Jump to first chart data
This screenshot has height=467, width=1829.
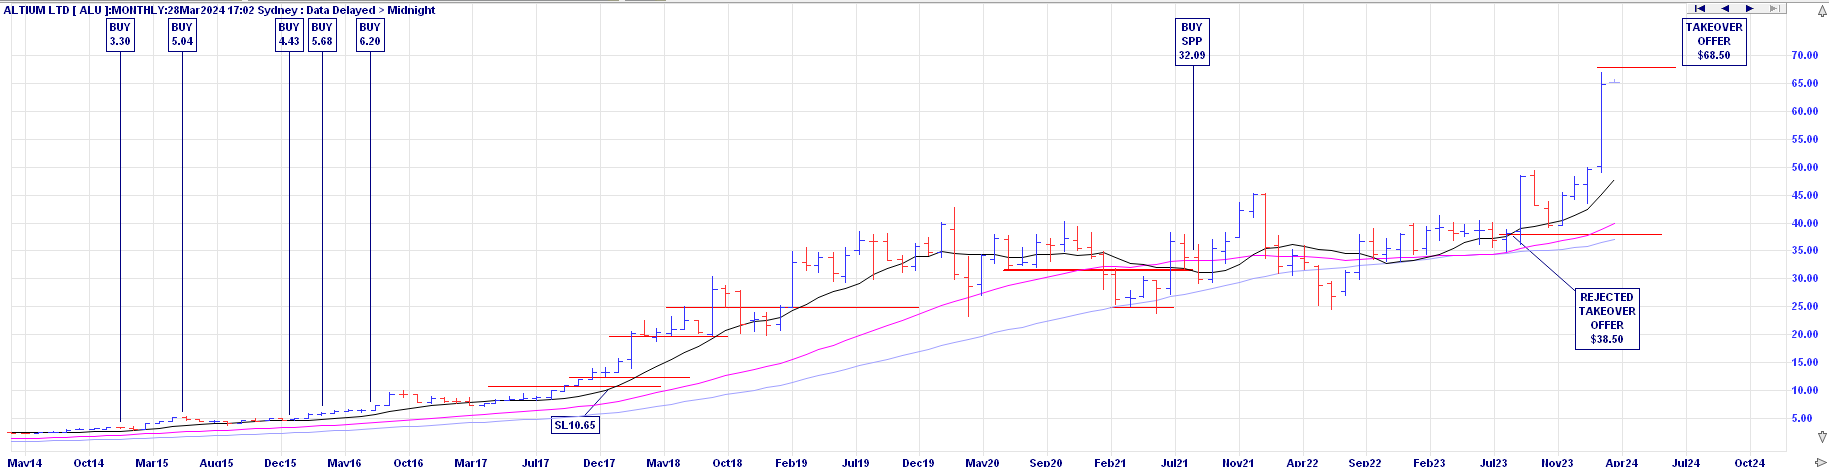click(x=1700, y=8)
